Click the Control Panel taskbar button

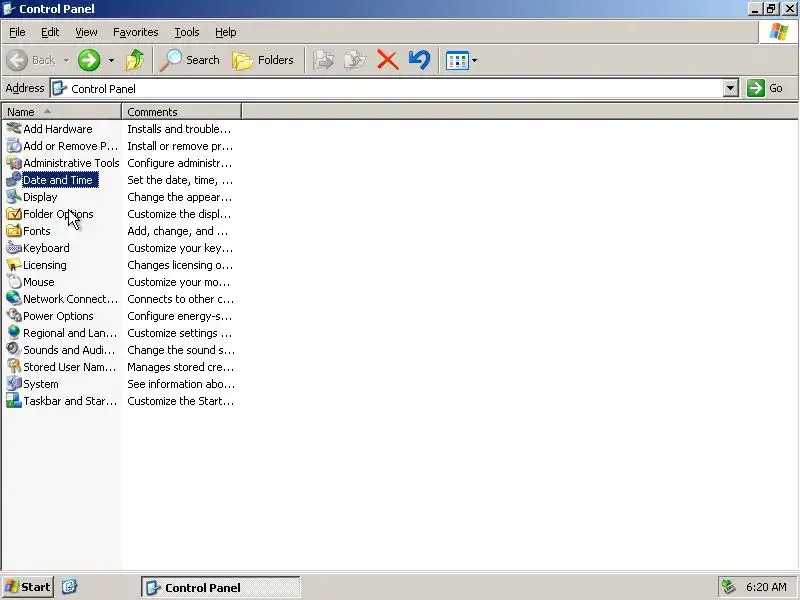pyautogui.click(x=220, y=587)
